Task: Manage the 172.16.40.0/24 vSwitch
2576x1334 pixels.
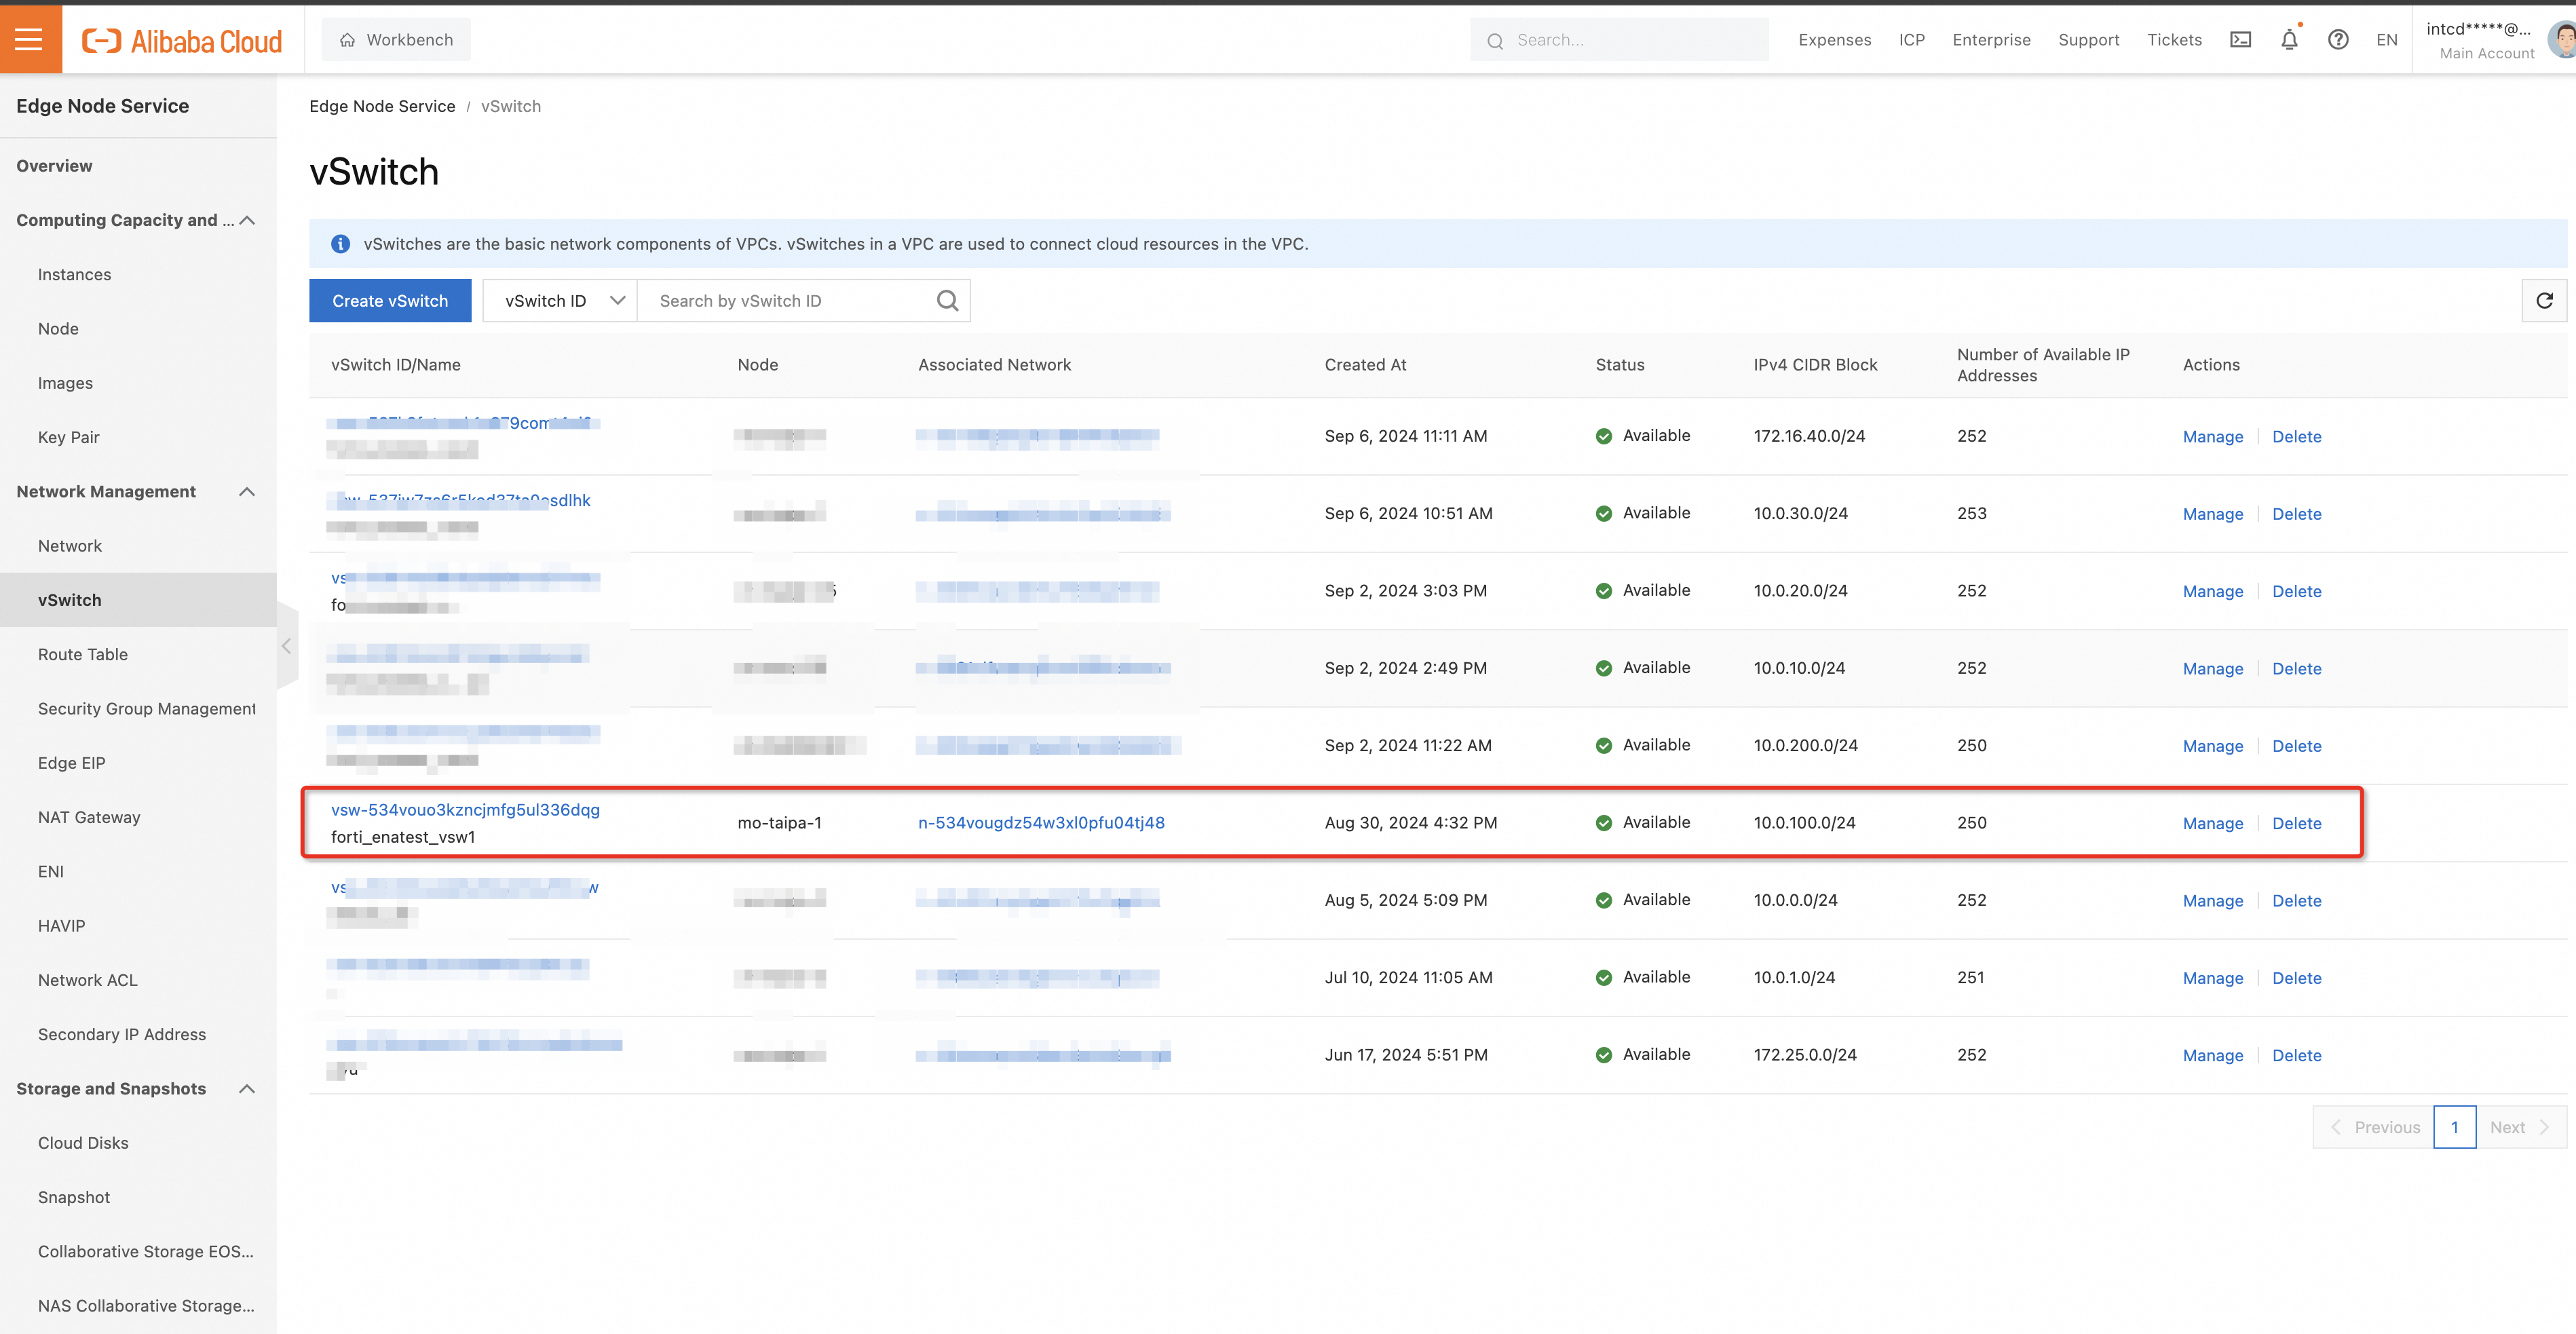Action: coord(2212,437)
